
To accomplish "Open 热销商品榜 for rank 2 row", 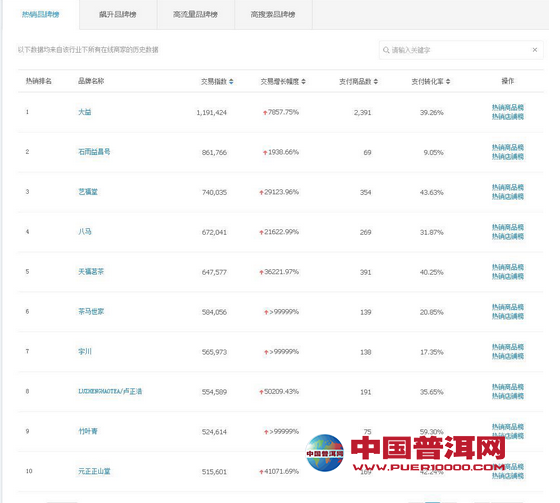I will pos(508,148).
